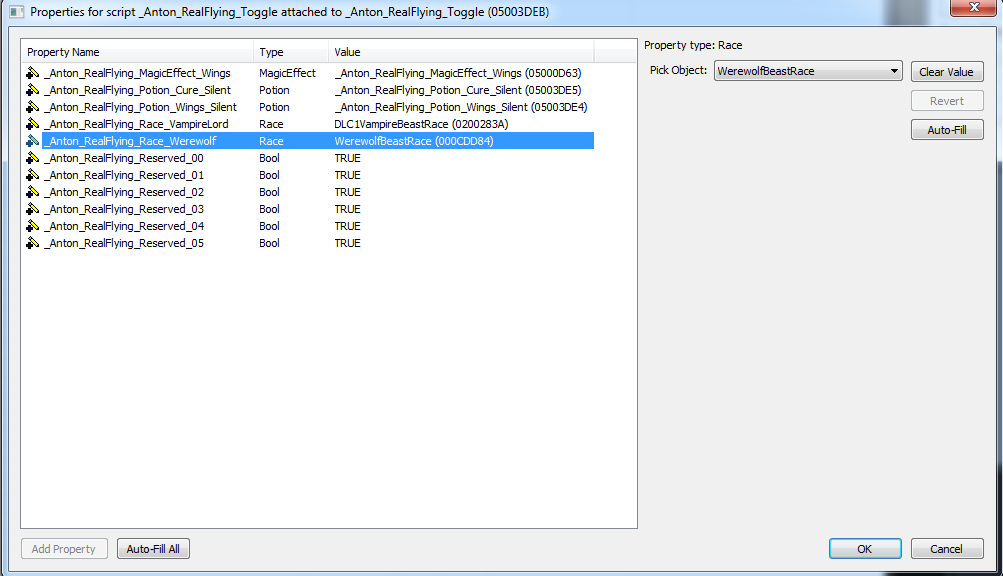Image resolution: width=1003 pixels, height=576 pixels.
Task: Select the _Anton_RealFlying_Reserved_00 property name
Action: click(x=123, y=158)
